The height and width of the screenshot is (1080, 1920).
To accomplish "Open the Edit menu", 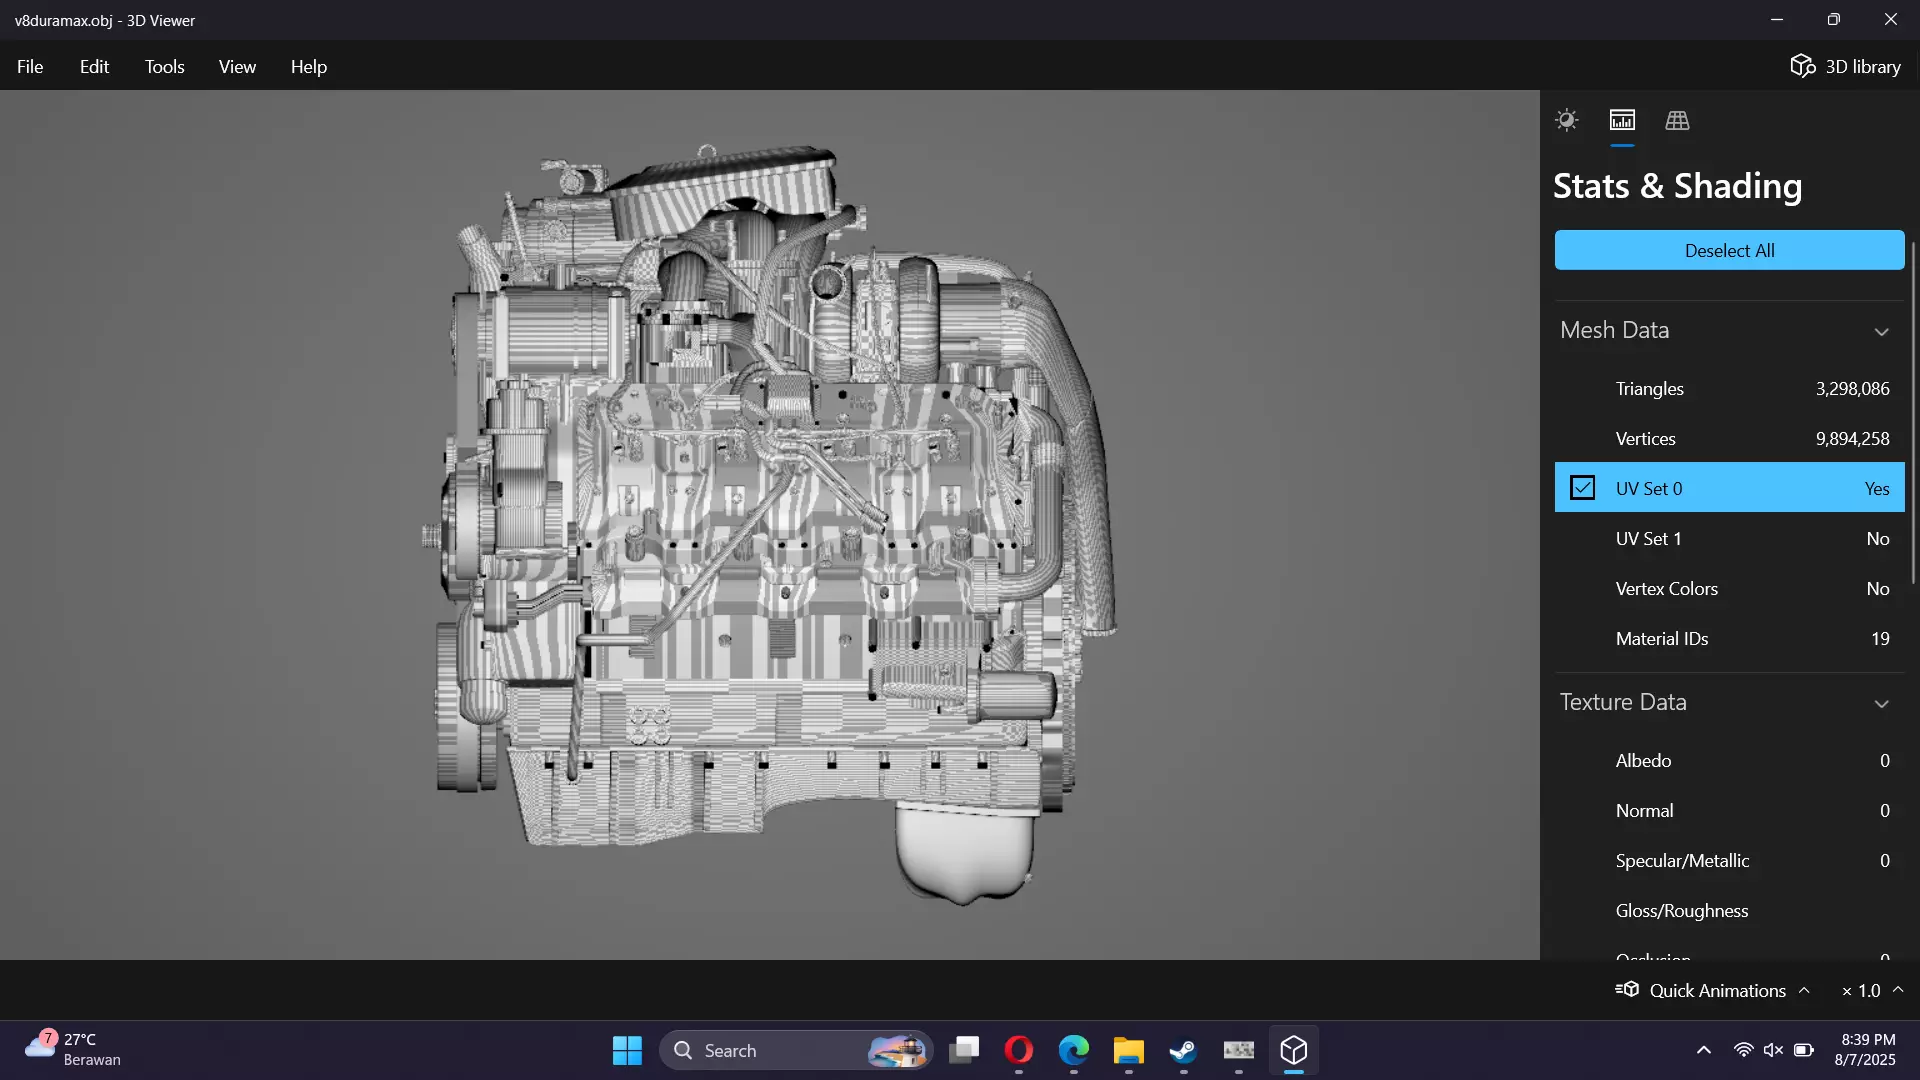I will (94, 66).
